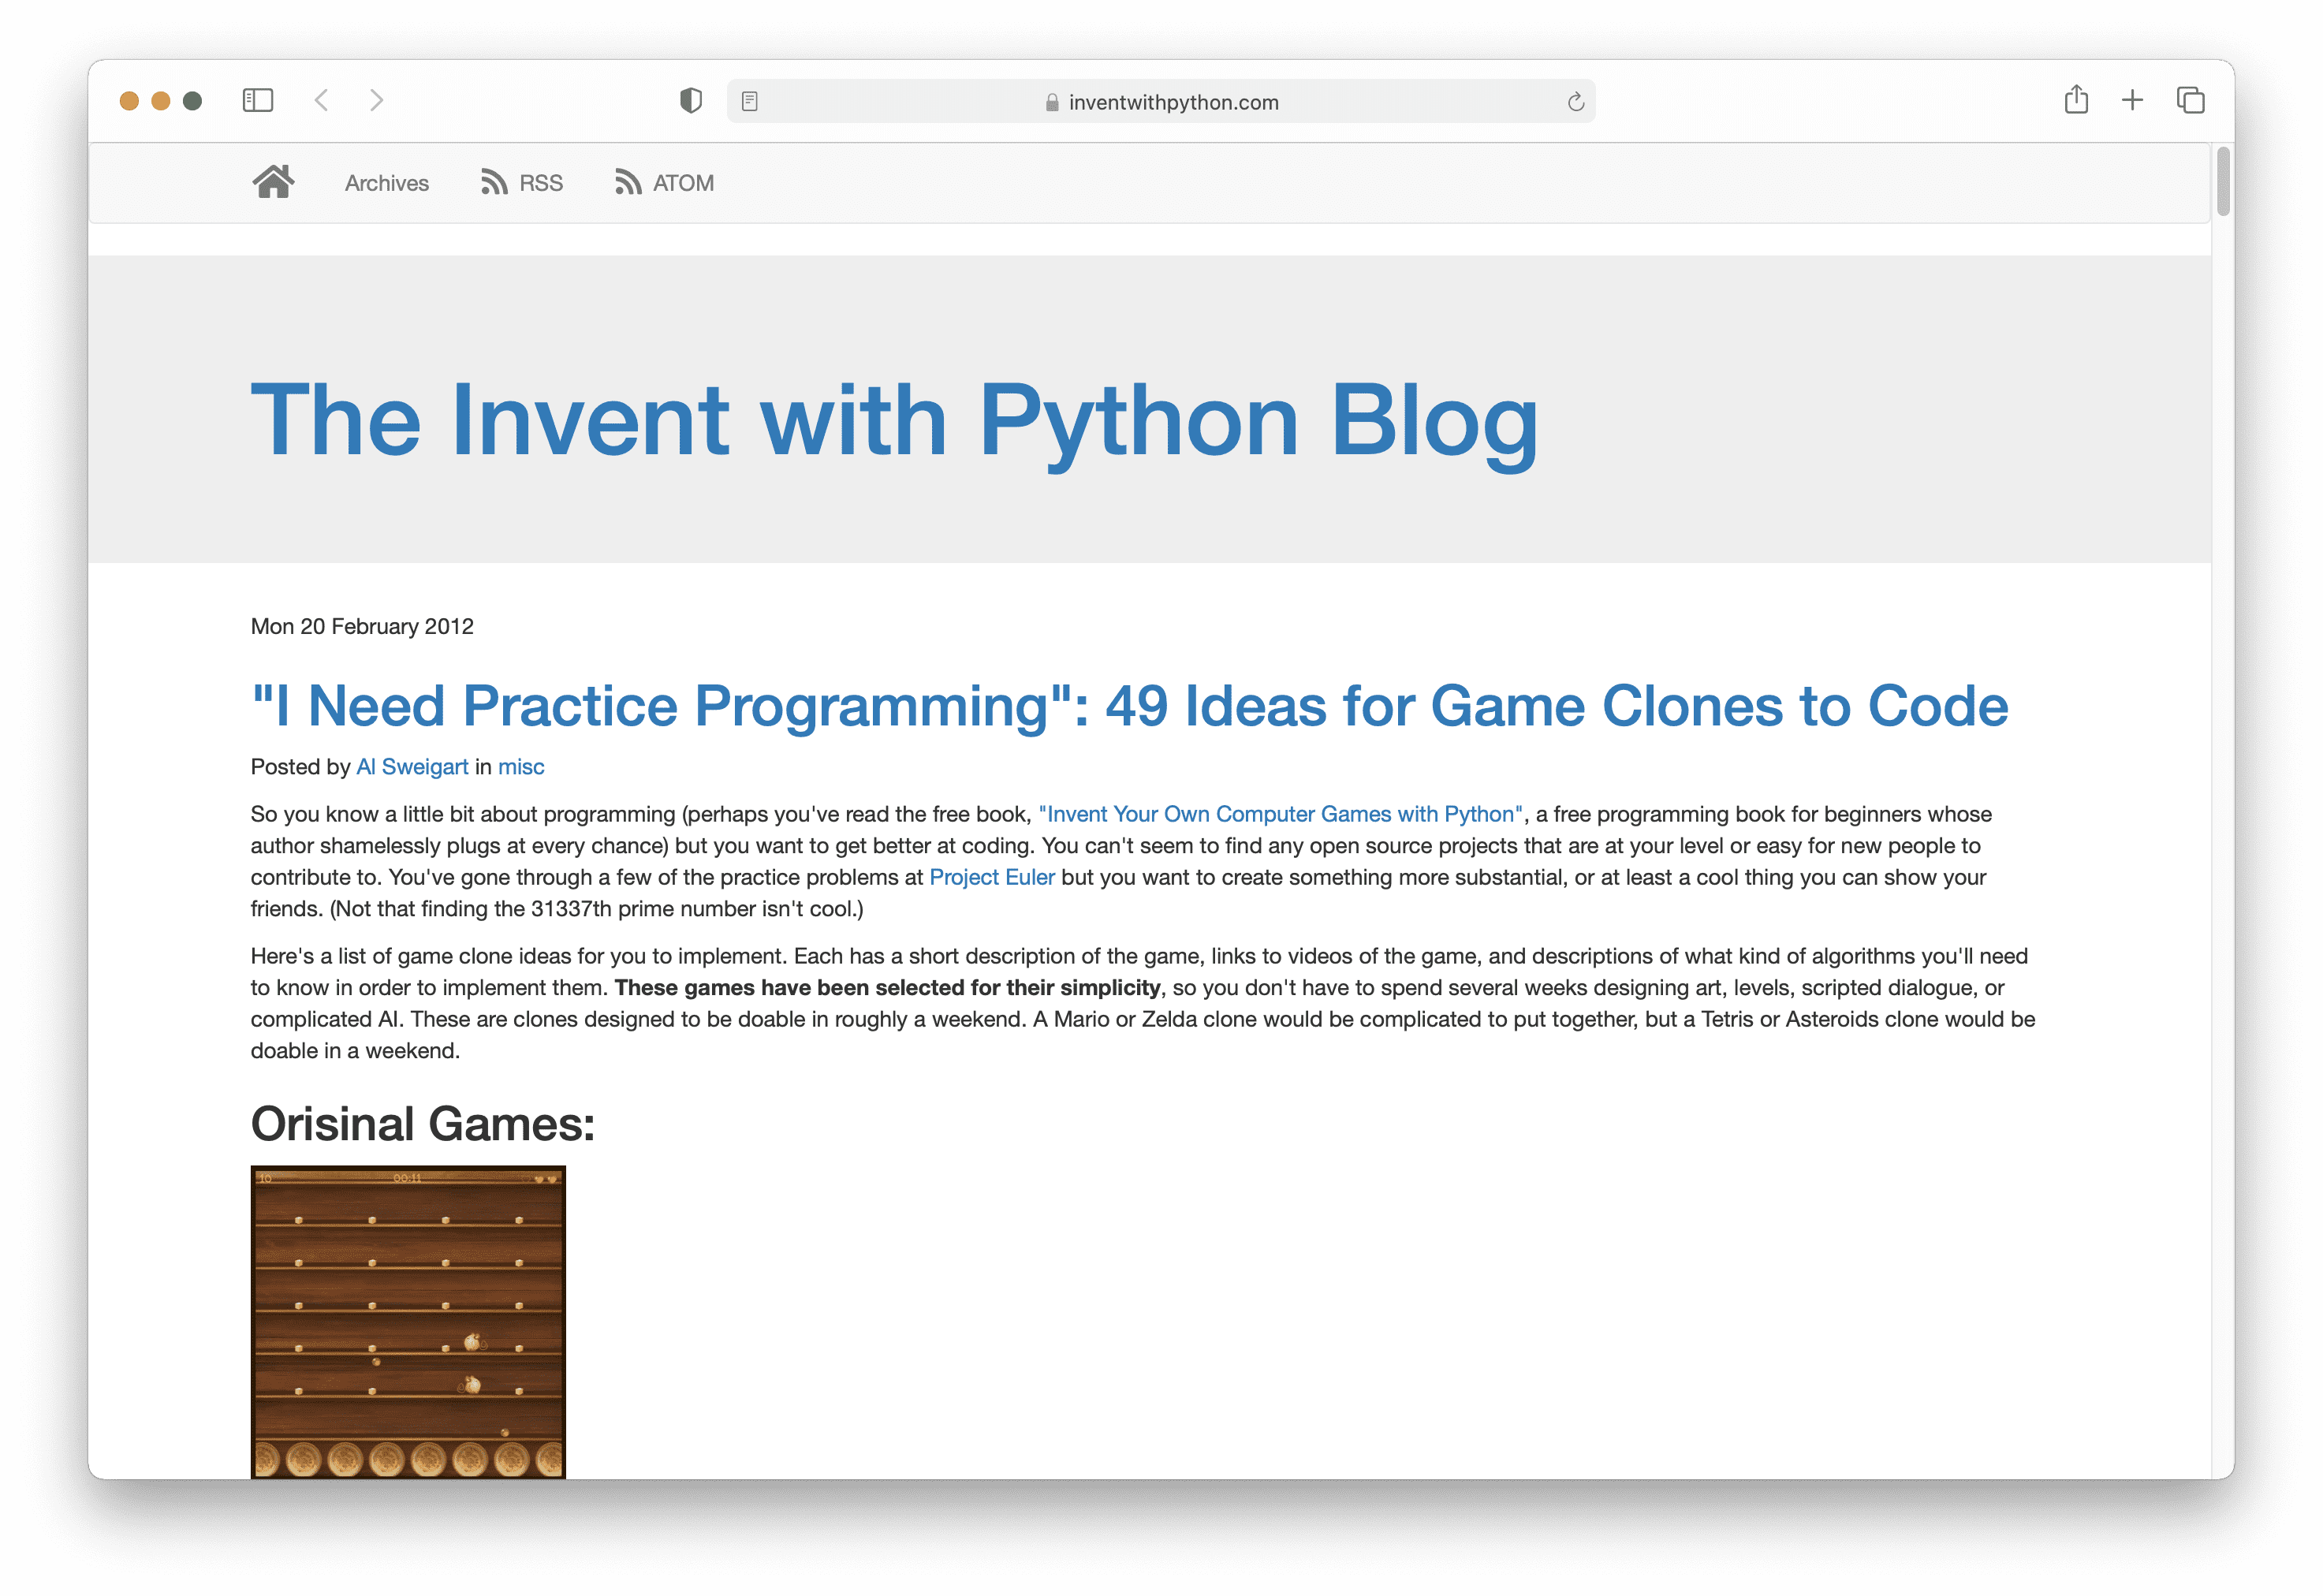Click the home icon in the blog navbar

click(x=272, y=183)
